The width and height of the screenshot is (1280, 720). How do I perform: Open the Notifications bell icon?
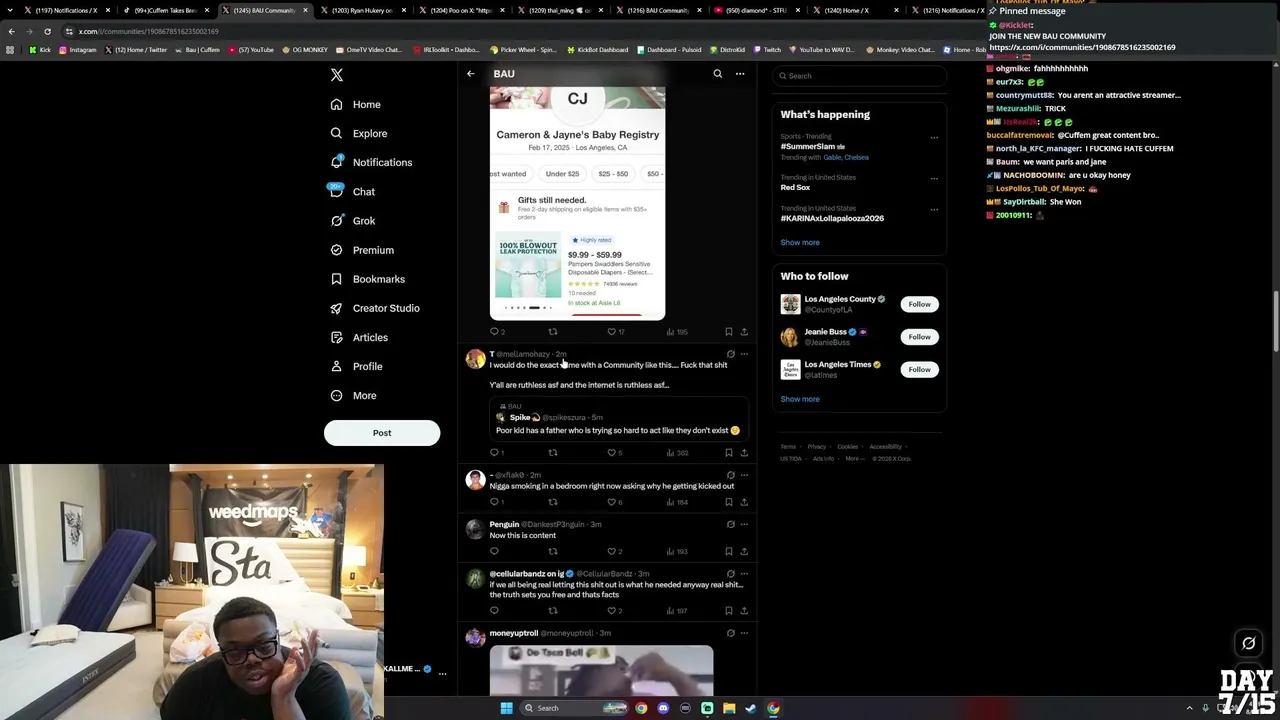(337, 162)
